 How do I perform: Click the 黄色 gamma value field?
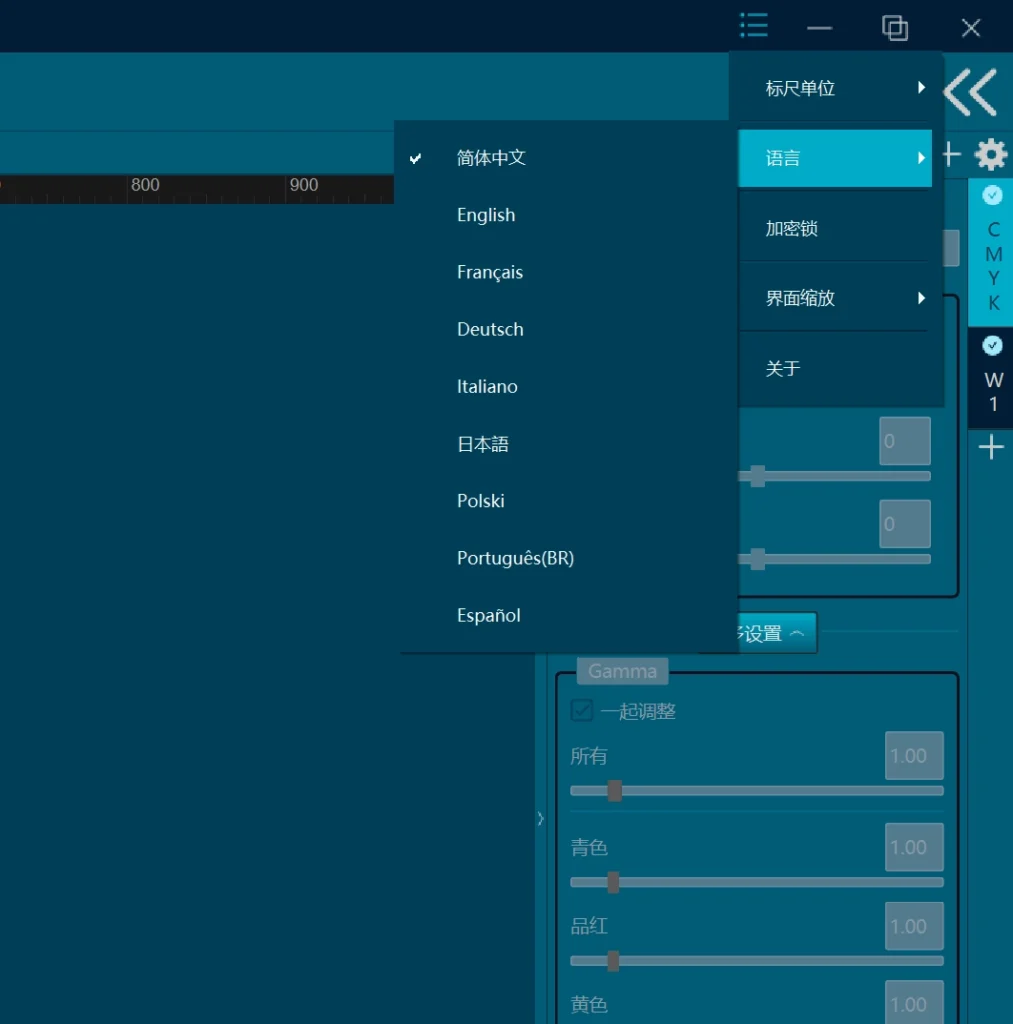pos(914,1002)
